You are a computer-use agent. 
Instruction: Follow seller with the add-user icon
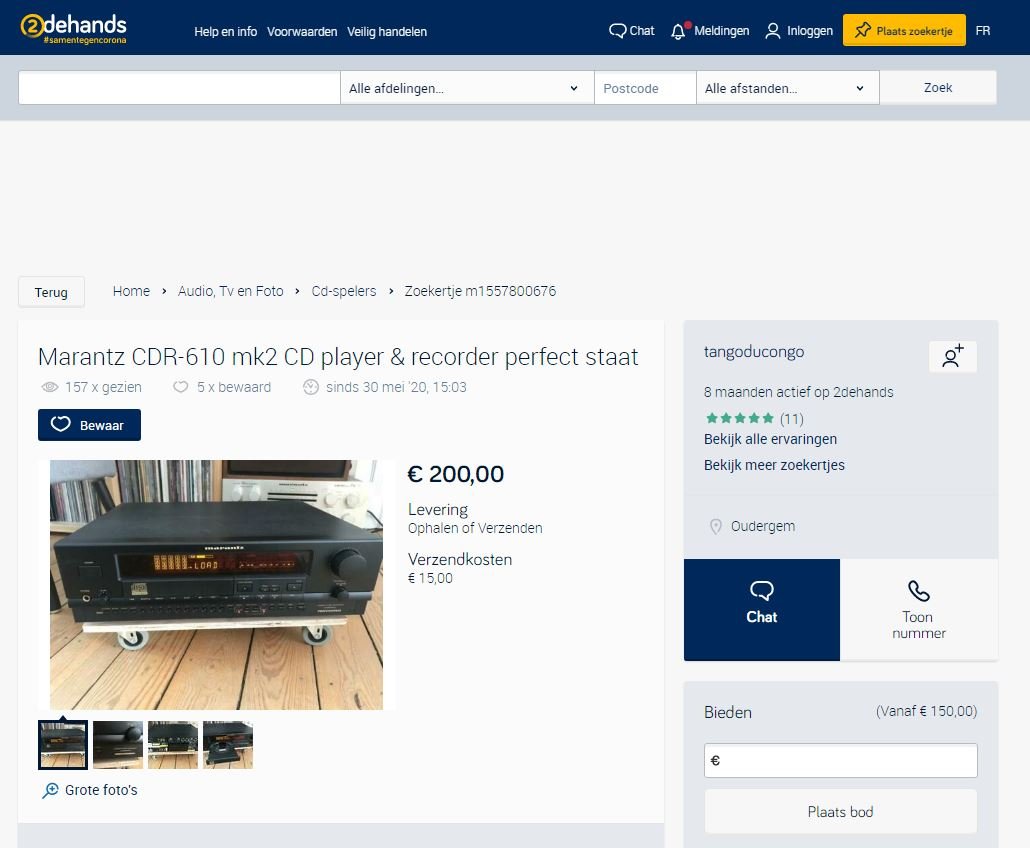952,357
